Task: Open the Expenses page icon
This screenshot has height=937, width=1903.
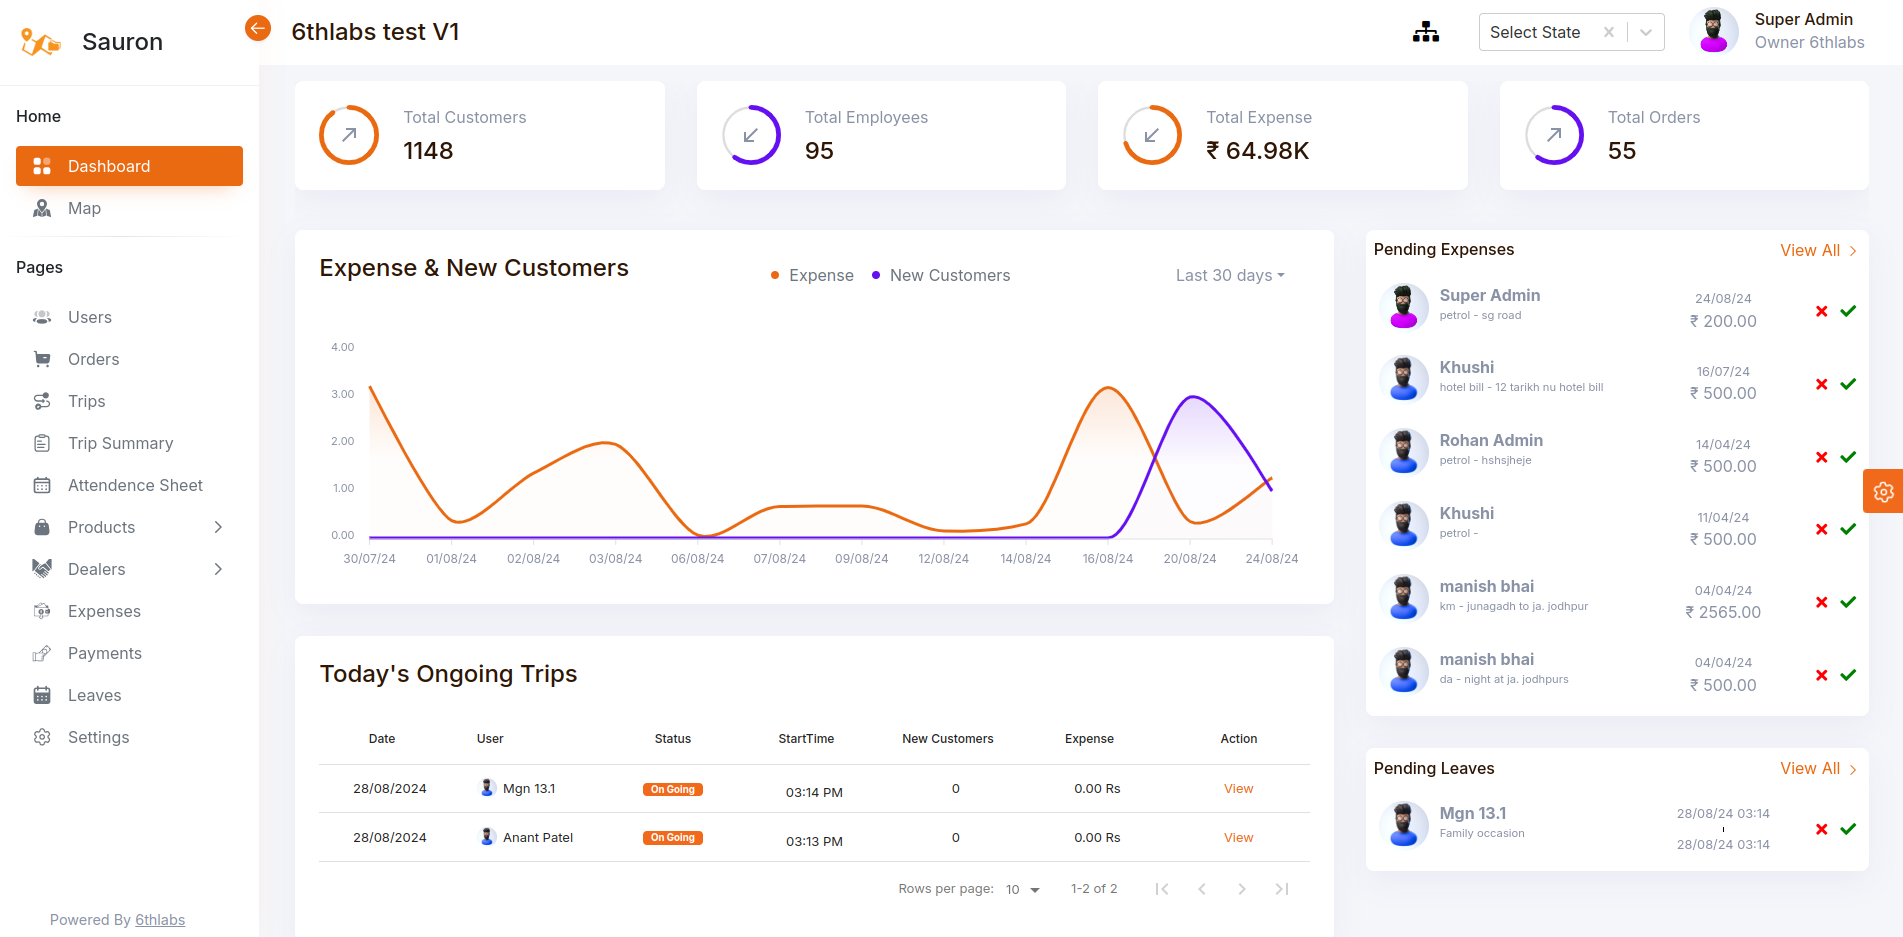Action: (42, 611)
